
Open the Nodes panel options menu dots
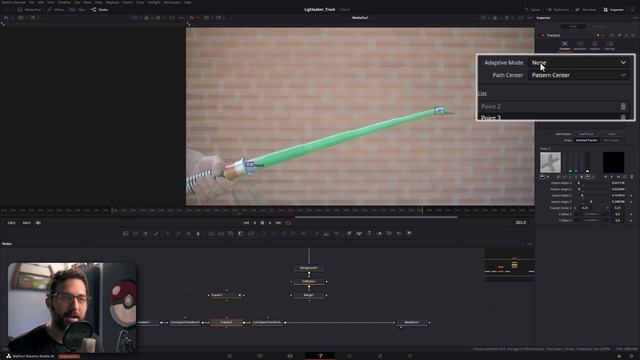point(530,244)
